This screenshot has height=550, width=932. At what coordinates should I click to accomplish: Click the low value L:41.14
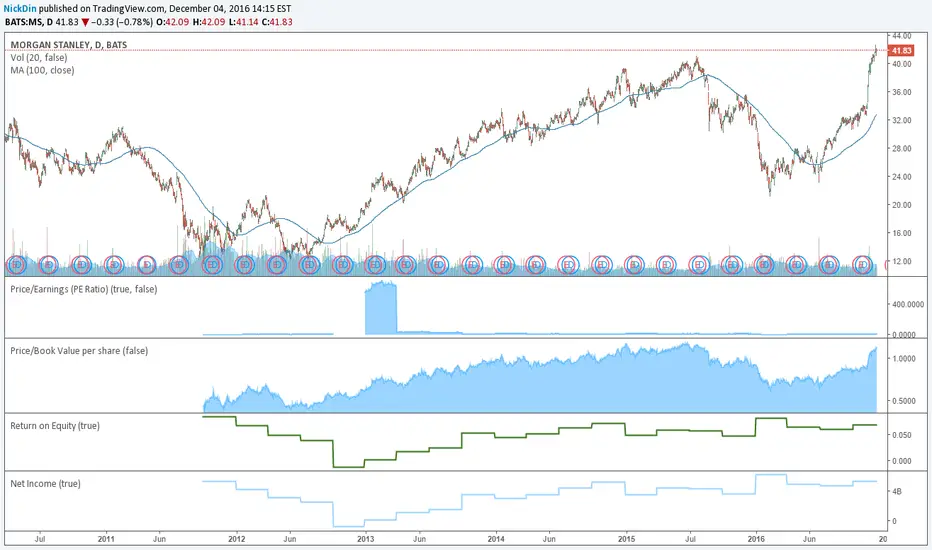(244, 22)
